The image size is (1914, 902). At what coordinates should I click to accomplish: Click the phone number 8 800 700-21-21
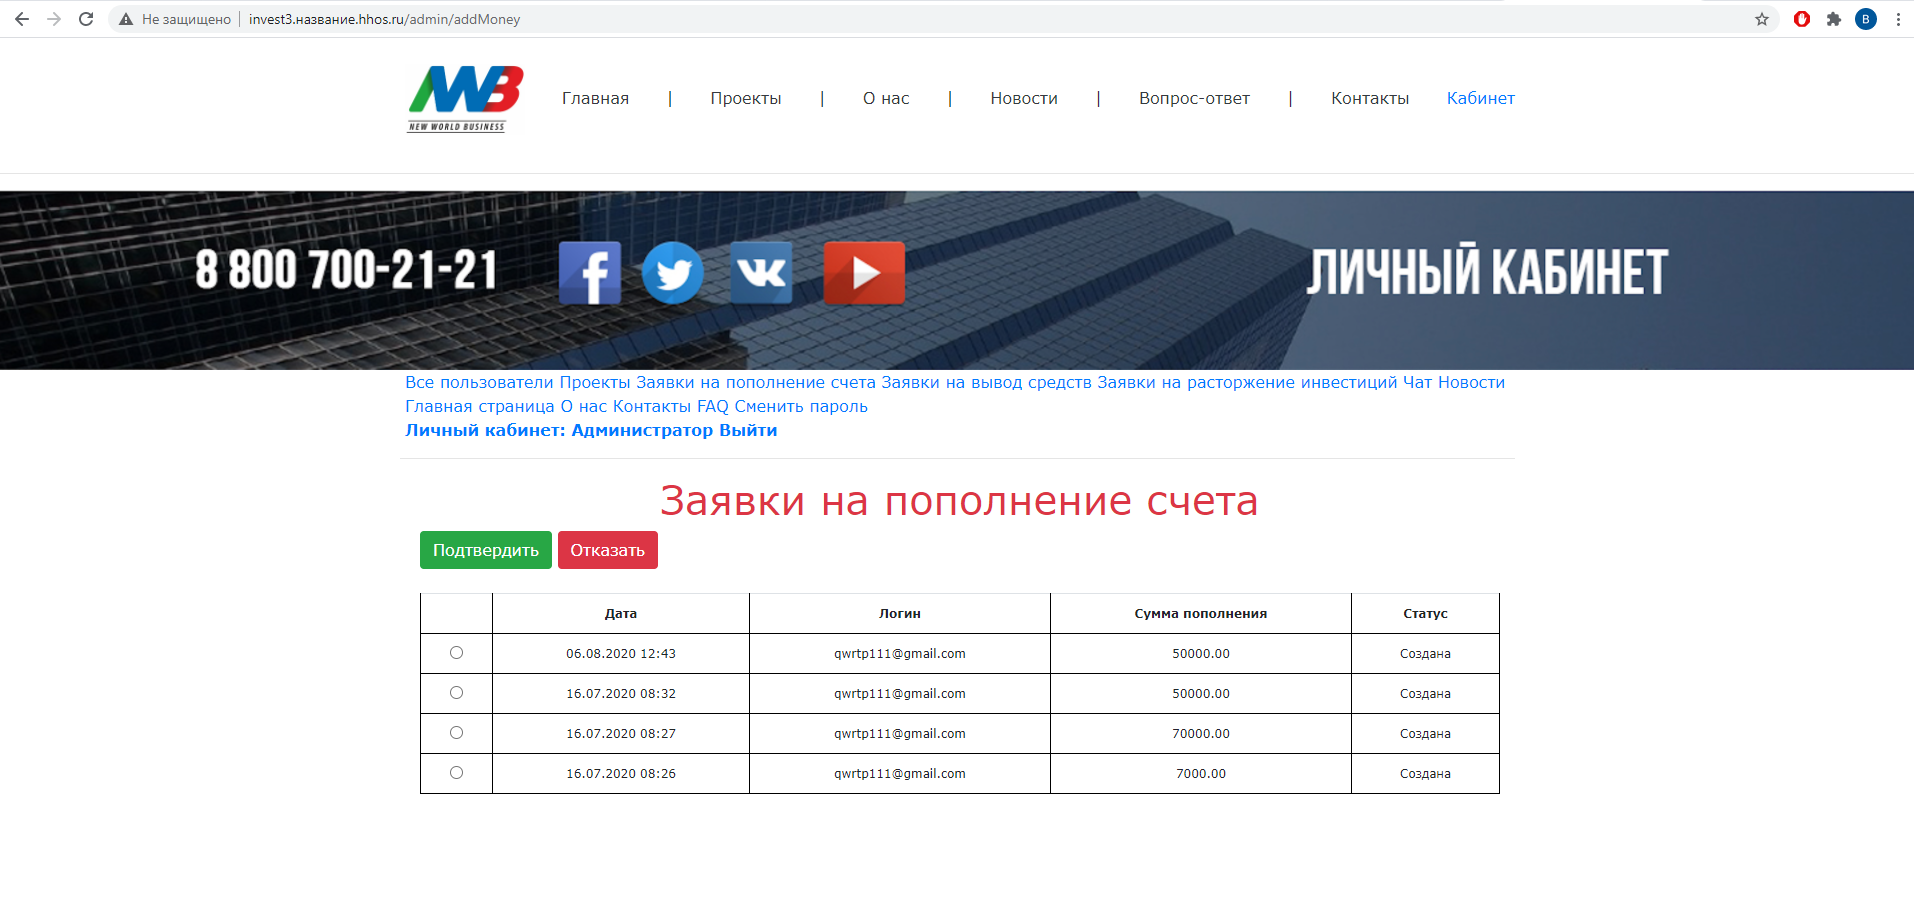346,270
